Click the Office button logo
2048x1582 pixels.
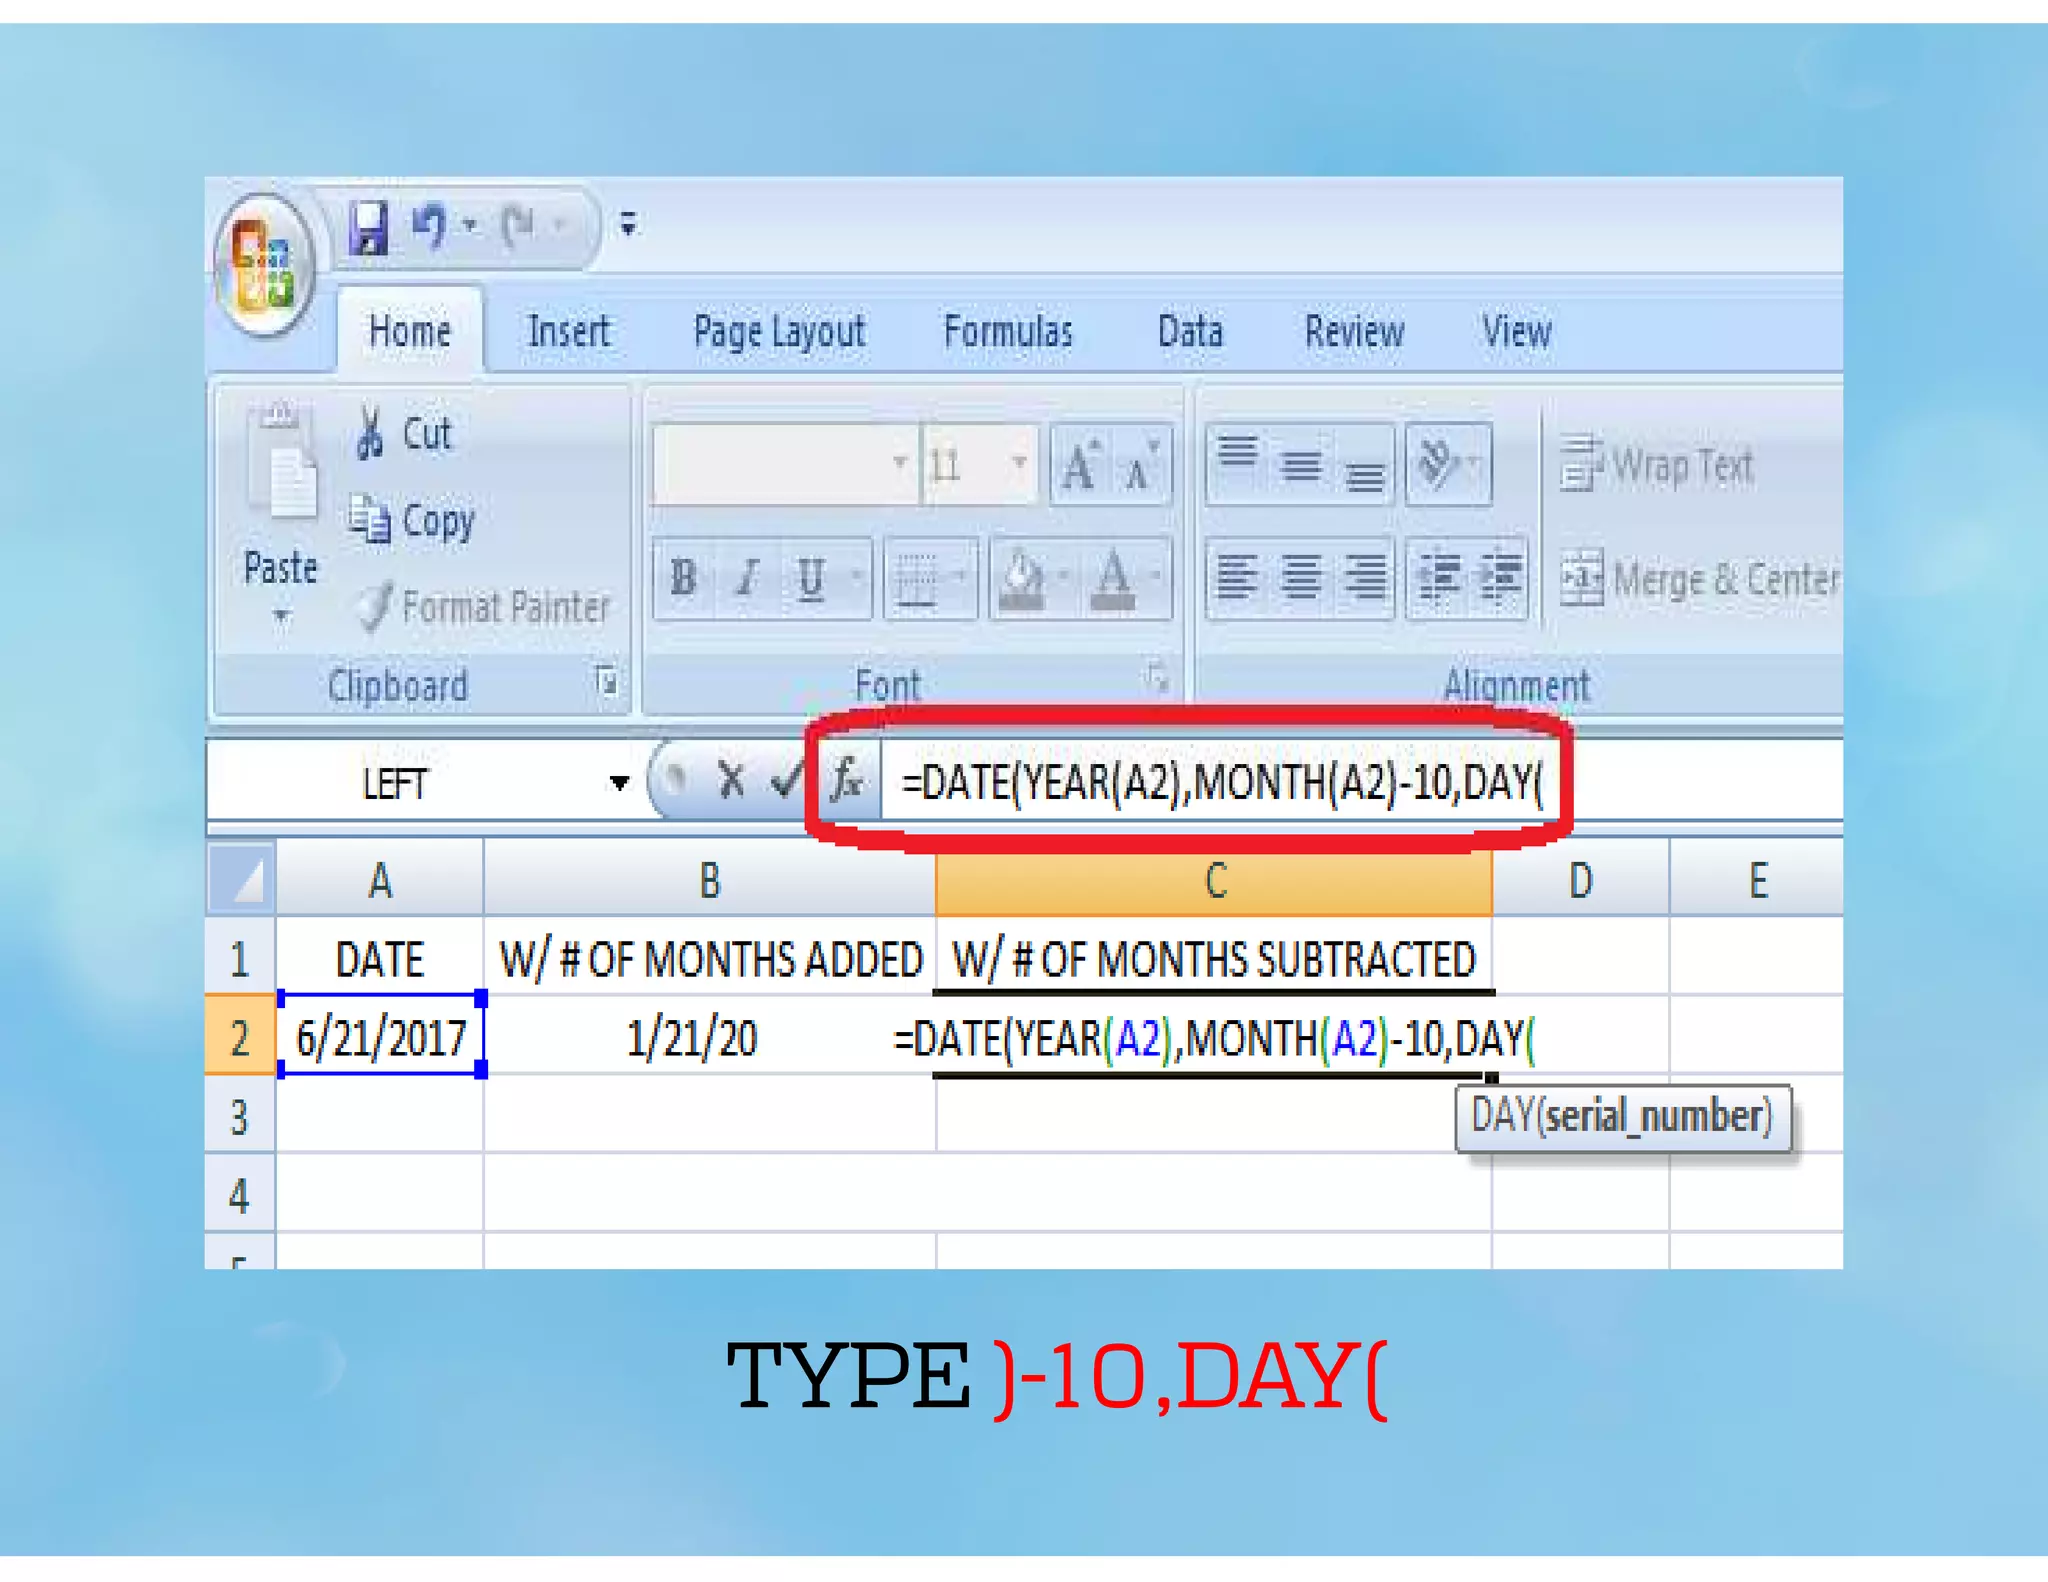[263, 264]
